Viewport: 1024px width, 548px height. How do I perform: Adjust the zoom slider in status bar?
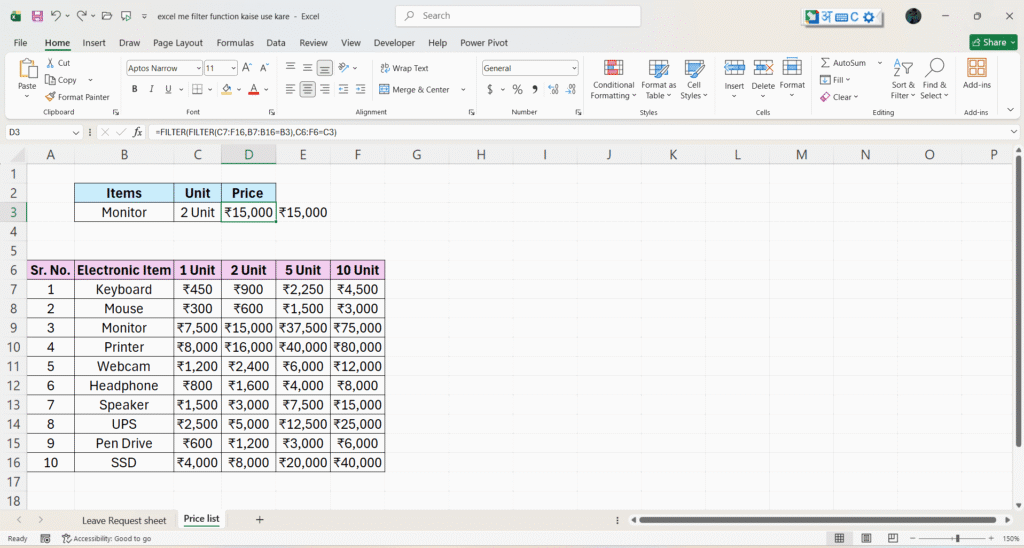point(956,538)
